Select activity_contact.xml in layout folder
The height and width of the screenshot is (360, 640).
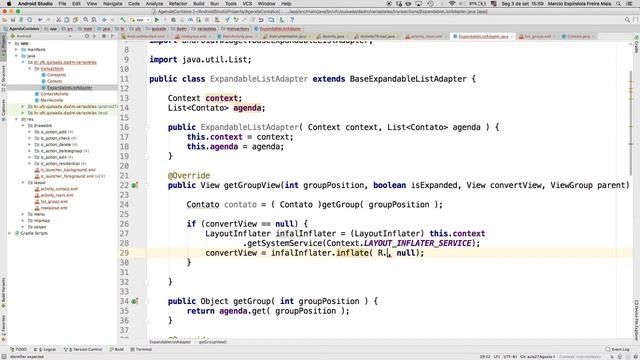click(x=59, y=189)
